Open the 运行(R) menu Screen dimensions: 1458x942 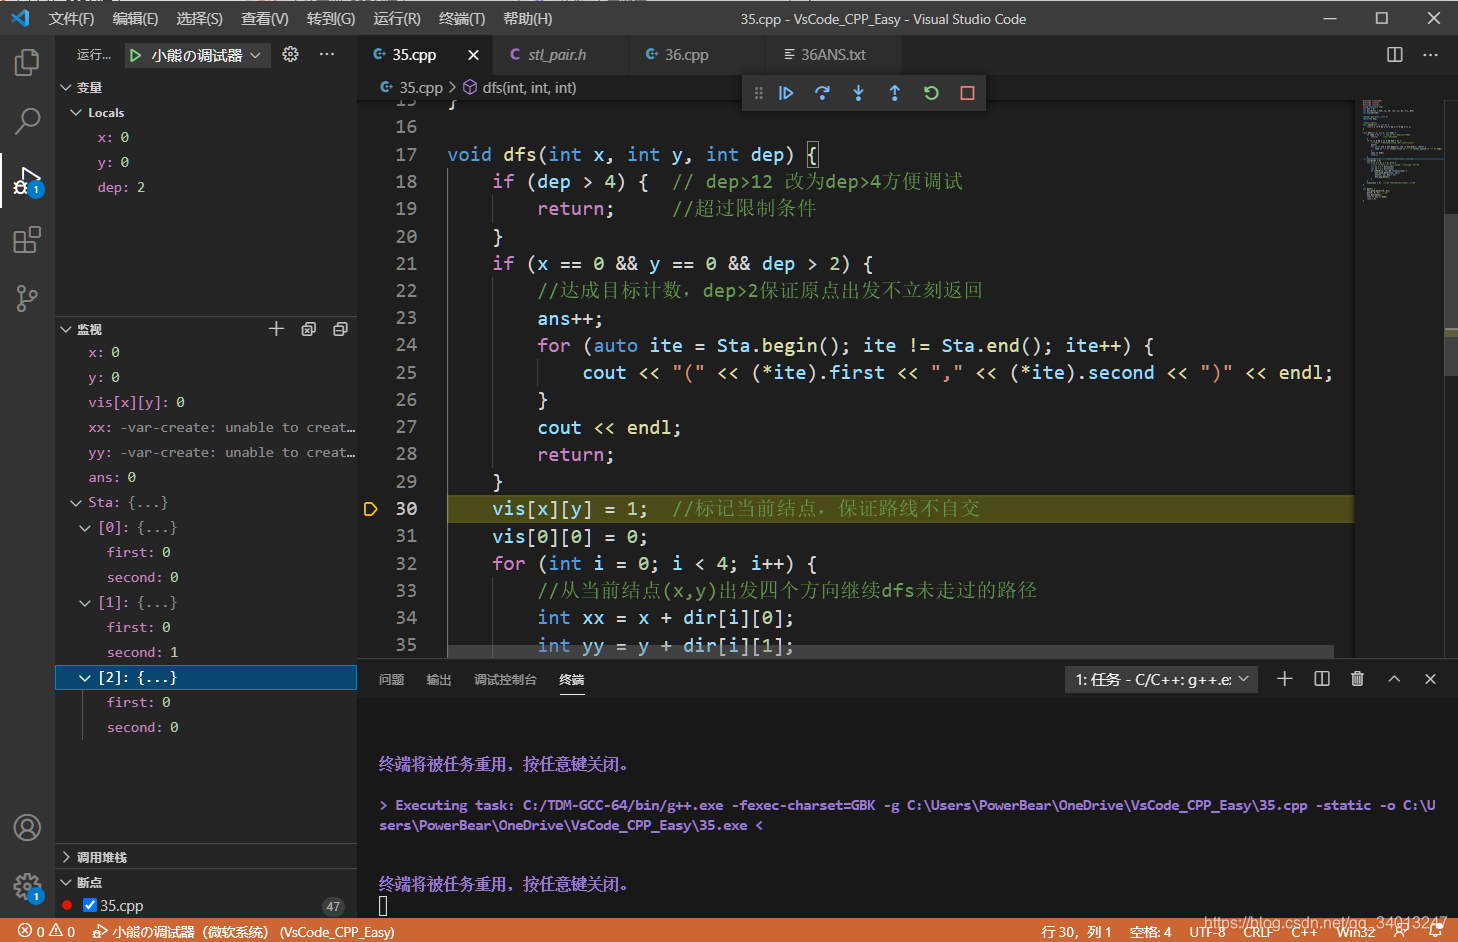397,19
